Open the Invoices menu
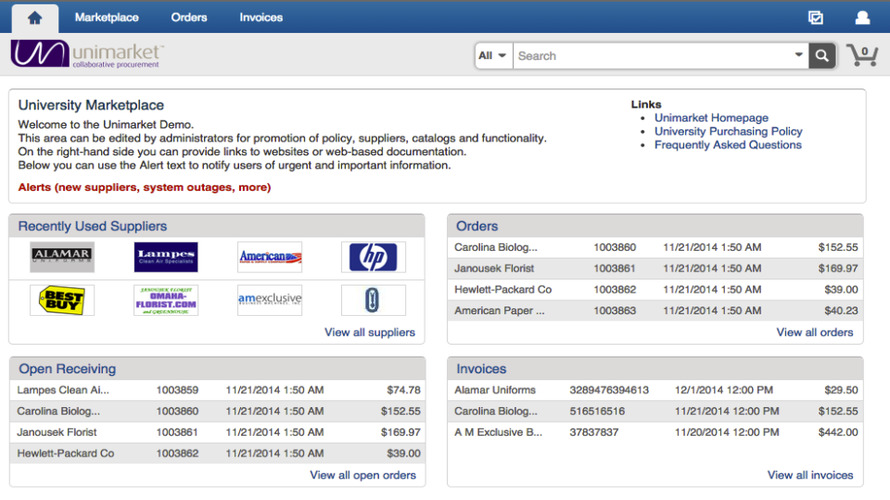Image resolution: width=890 pixels, height=500 pixels. point(261,18)
